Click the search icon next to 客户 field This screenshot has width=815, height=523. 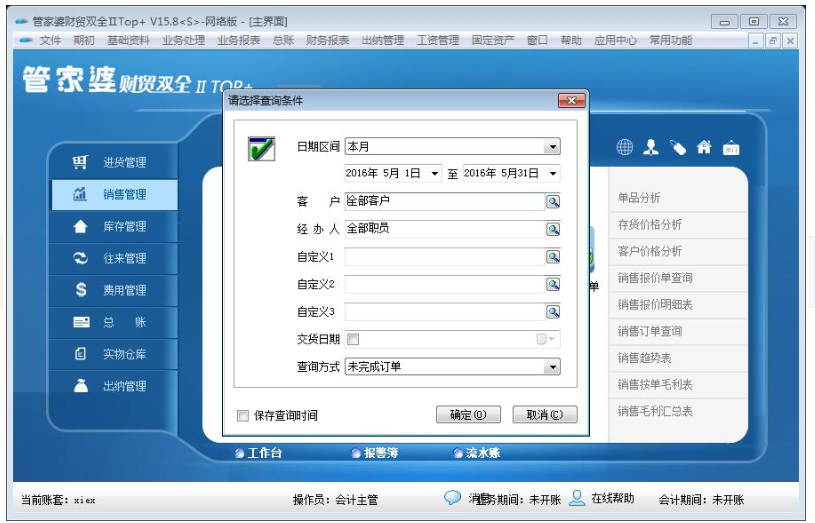pos(553,202)
